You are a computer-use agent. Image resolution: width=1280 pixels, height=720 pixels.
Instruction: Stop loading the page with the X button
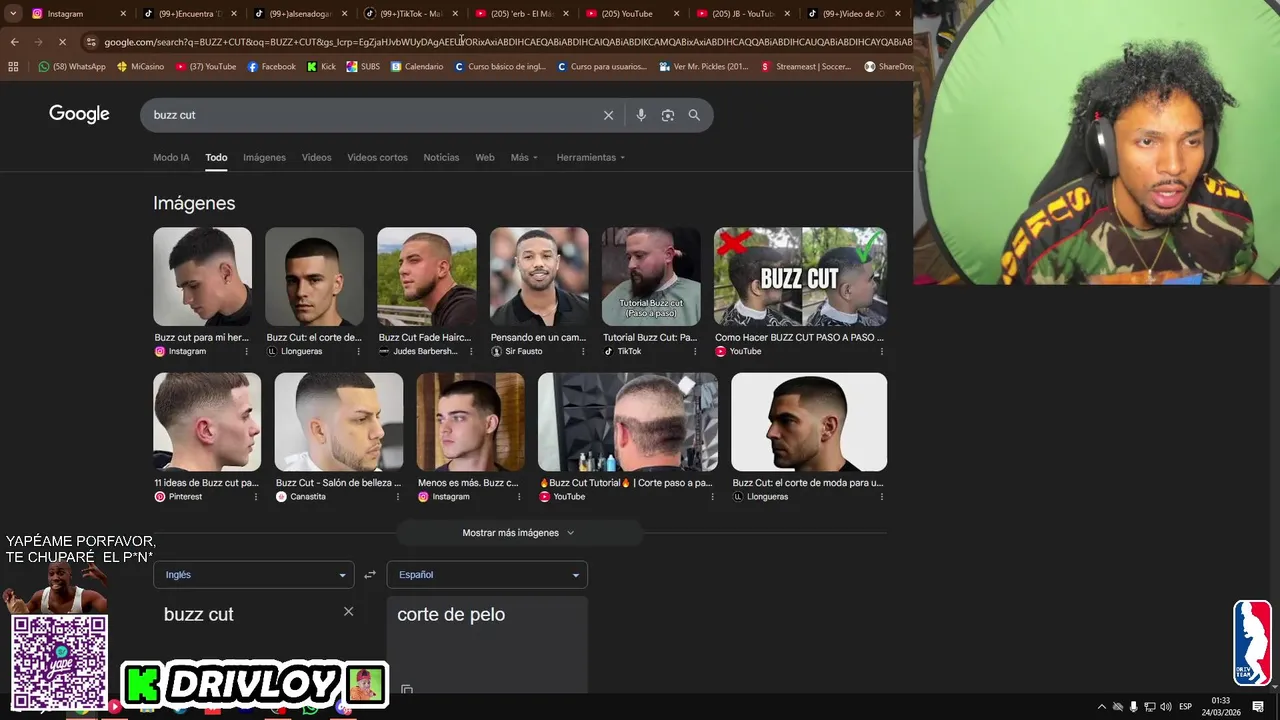(x=62, y=42)
